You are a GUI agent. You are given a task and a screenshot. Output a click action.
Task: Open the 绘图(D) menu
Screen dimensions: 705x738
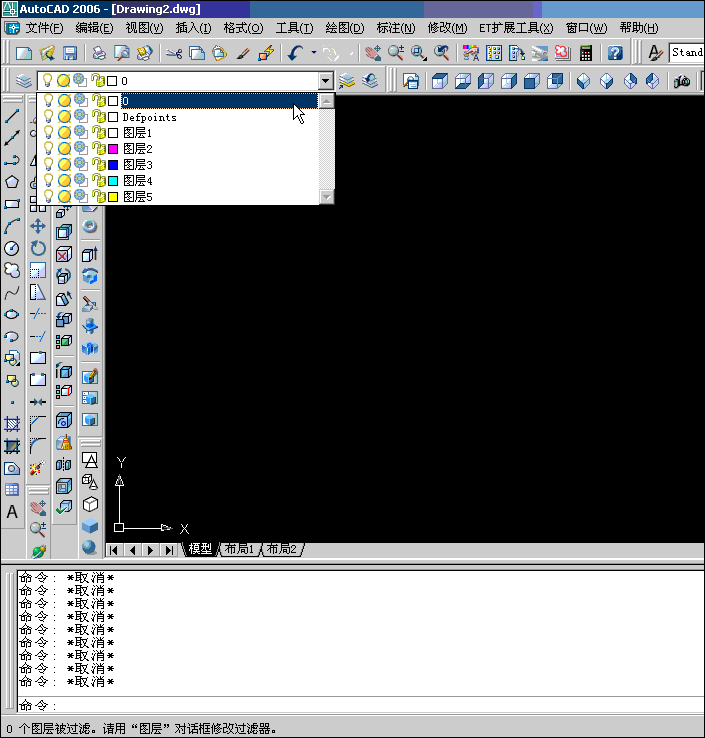pyautogui.click(x=345, y=28)
